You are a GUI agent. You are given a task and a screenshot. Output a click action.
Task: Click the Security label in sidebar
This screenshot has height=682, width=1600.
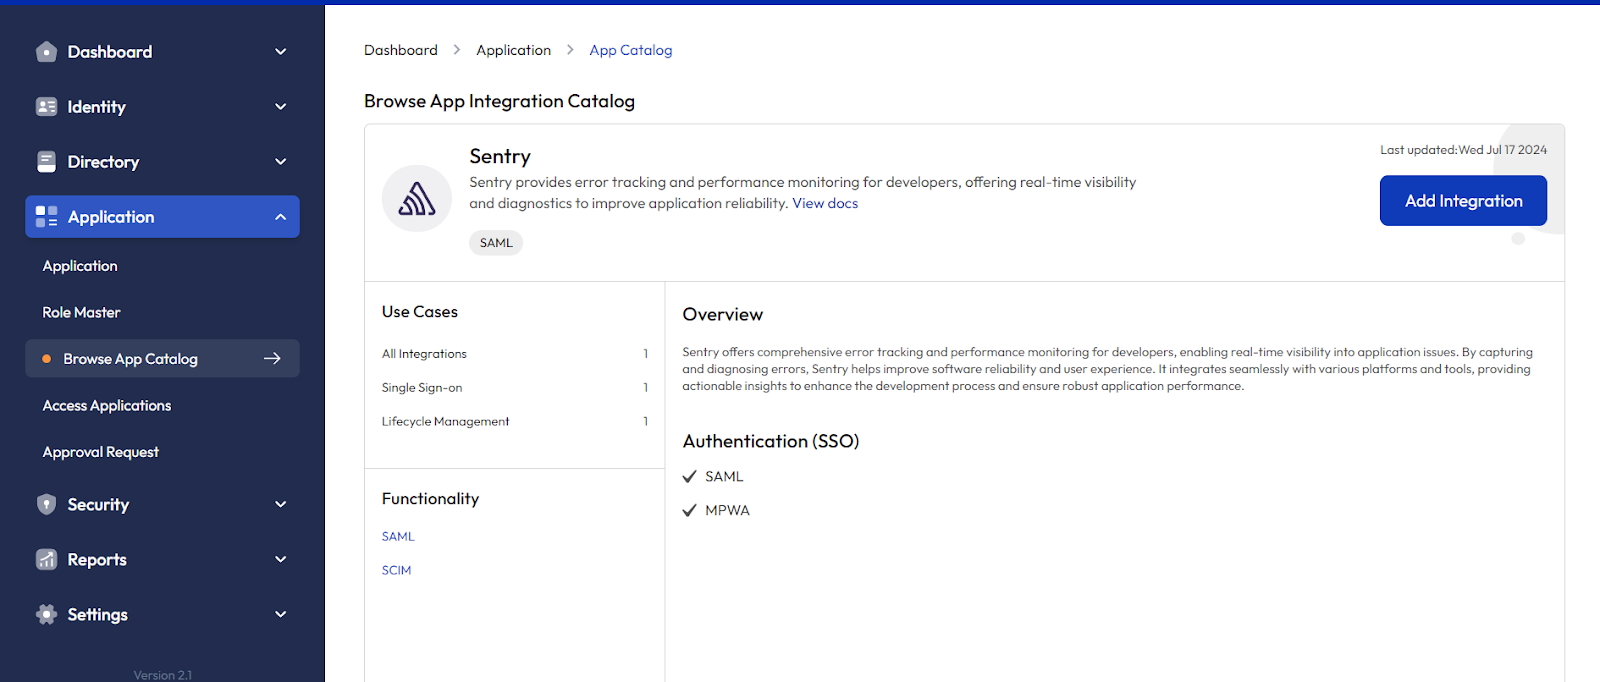[x=98, y=505]
